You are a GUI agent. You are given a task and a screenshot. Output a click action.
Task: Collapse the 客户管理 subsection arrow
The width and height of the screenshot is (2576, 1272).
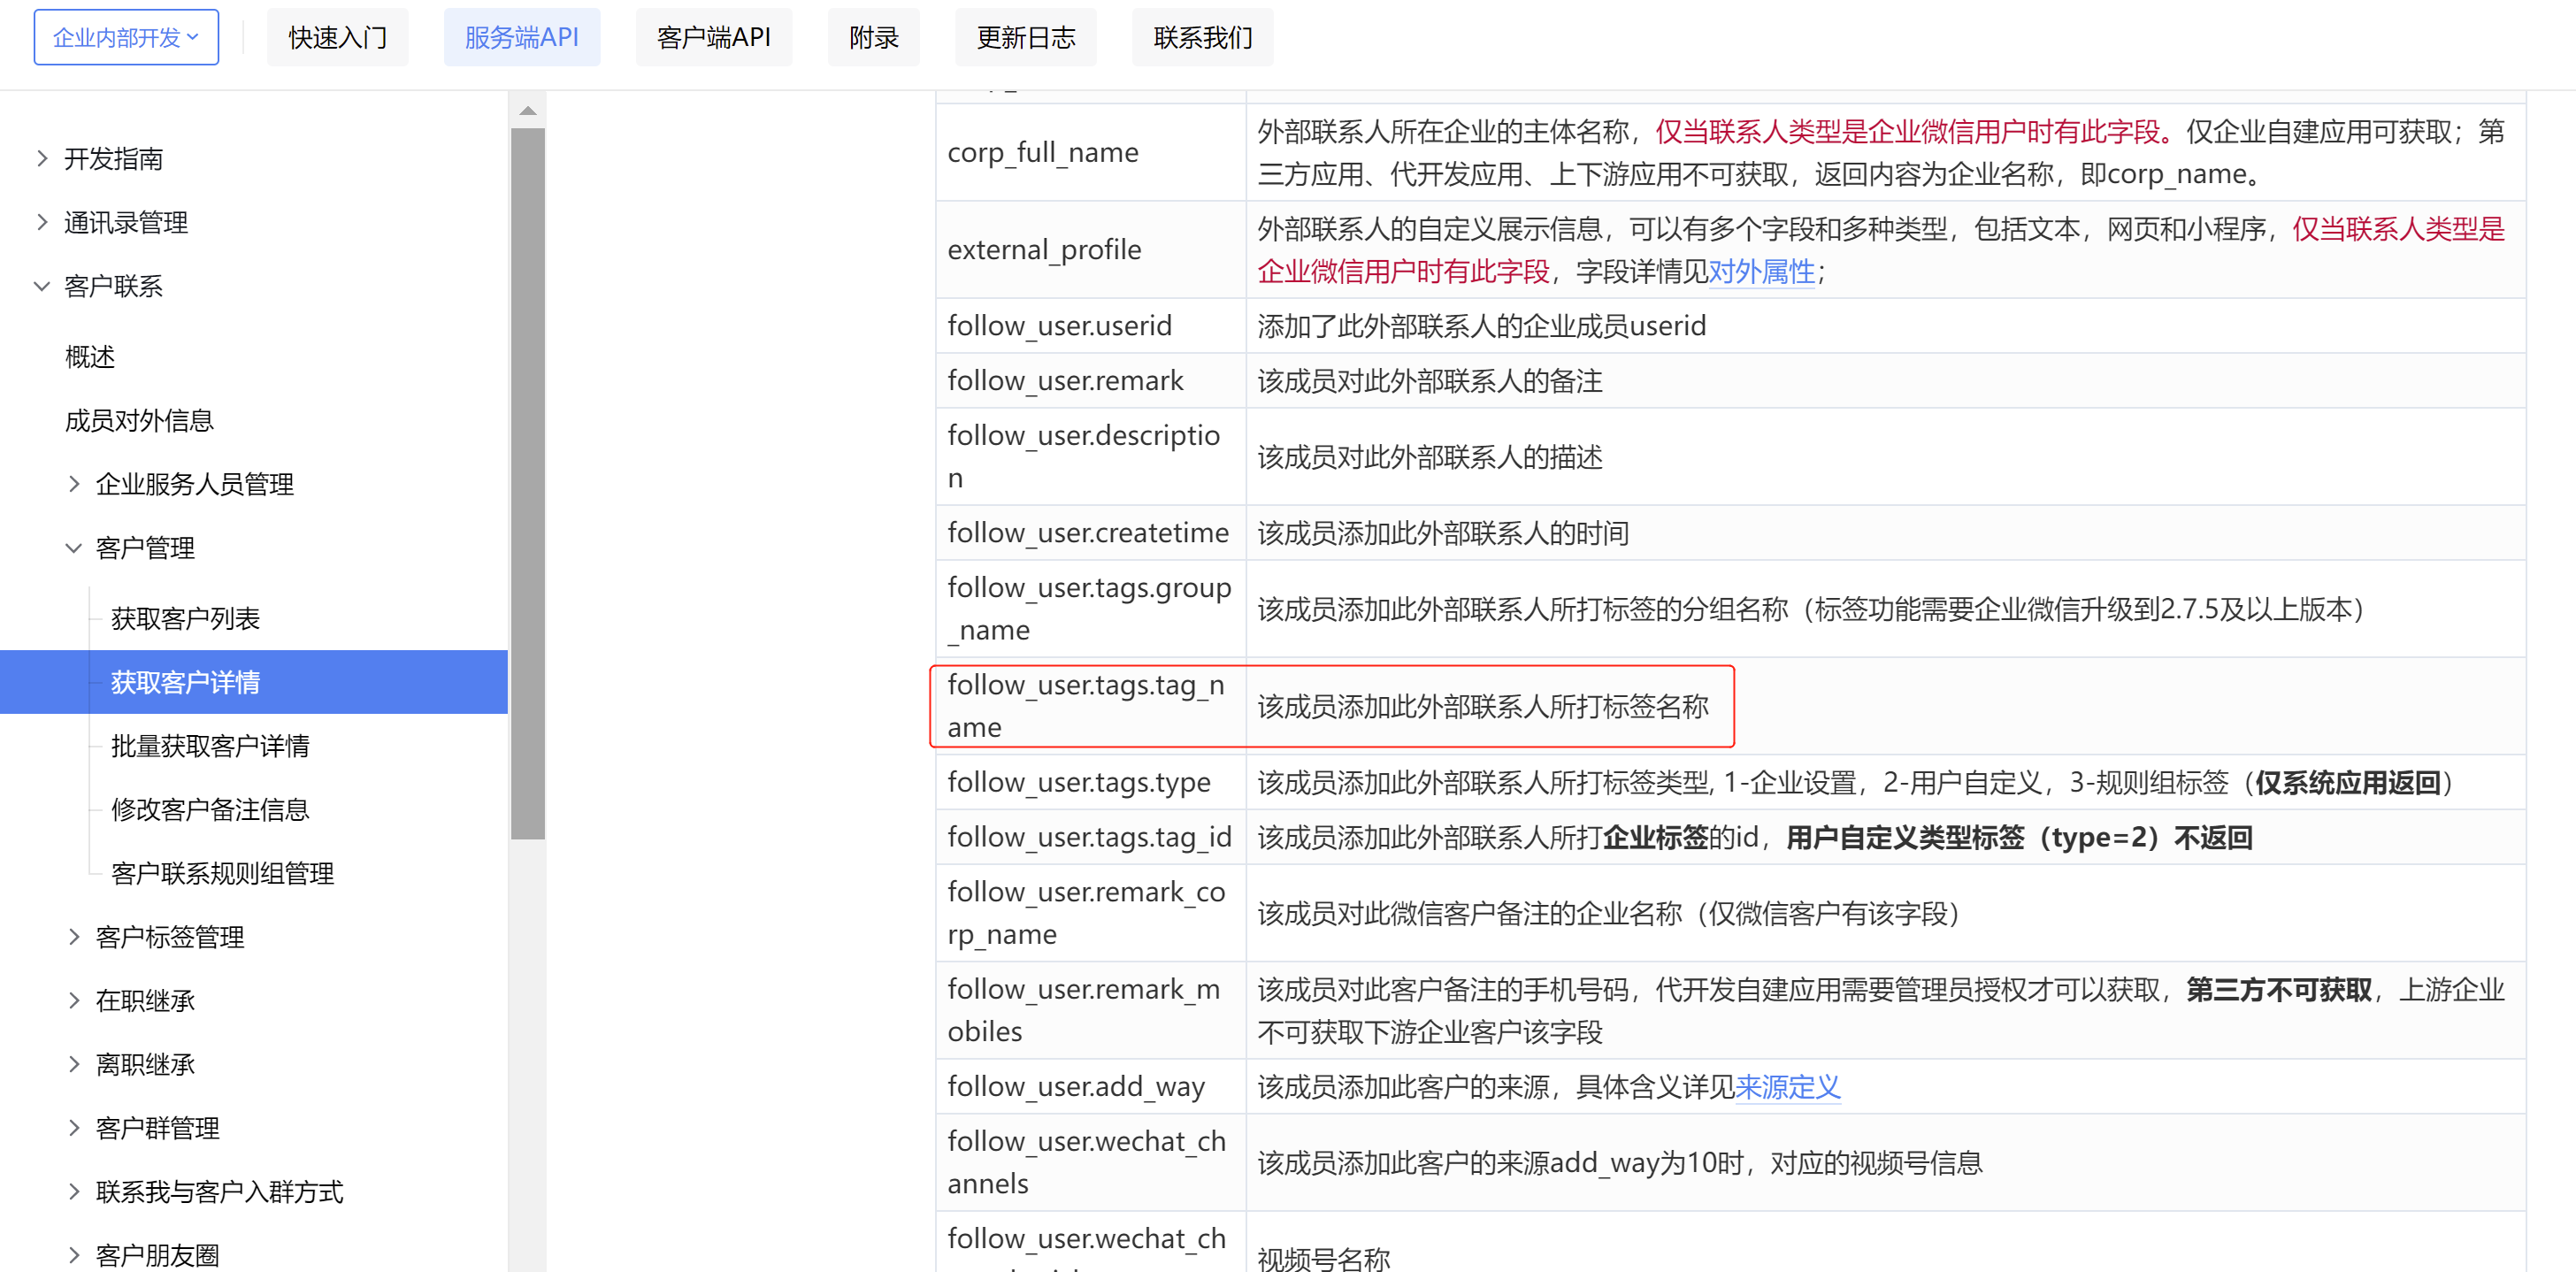point(74,548)
